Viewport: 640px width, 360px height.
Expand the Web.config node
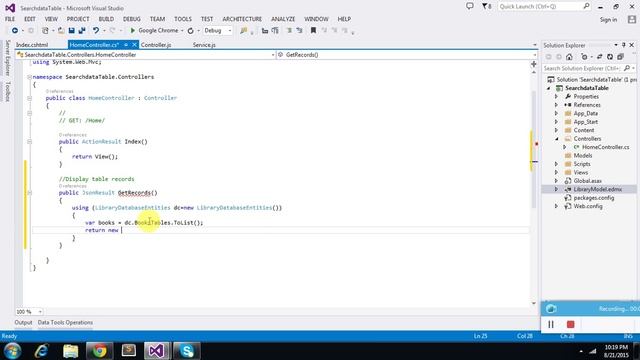click(x=556, y=206)
